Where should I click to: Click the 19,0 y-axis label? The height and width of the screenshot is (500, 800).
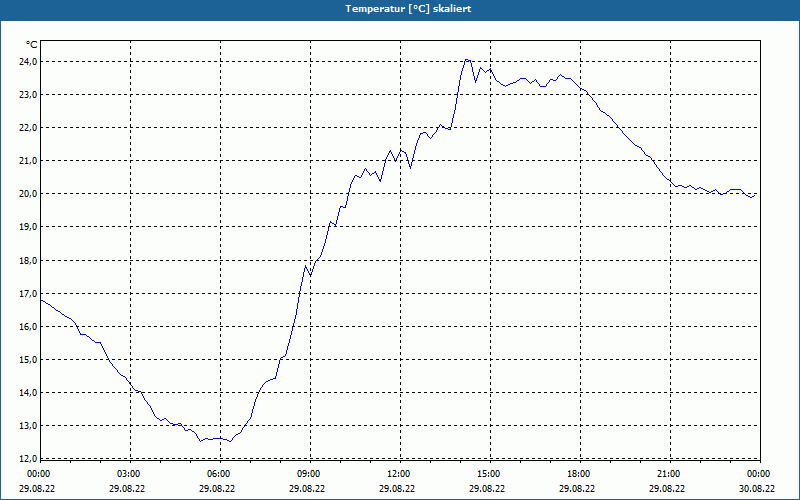click(29, 227)
